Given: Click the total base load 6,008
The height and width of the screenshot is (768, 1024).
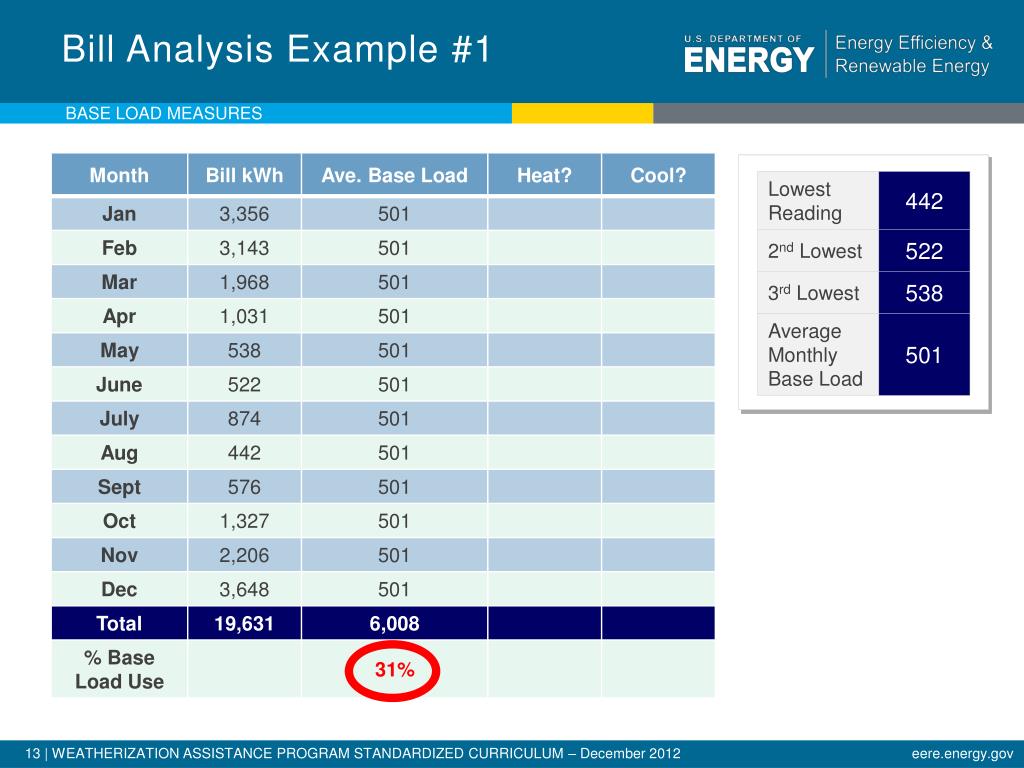Looking at the screenshot, I should (394, 624).
